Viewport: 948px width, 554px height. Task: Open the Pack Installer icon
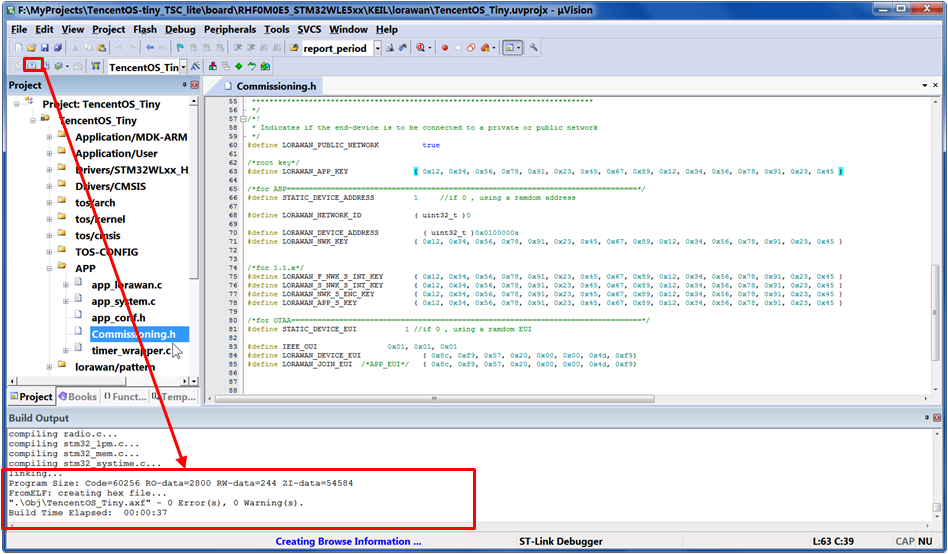click(265, 66)
